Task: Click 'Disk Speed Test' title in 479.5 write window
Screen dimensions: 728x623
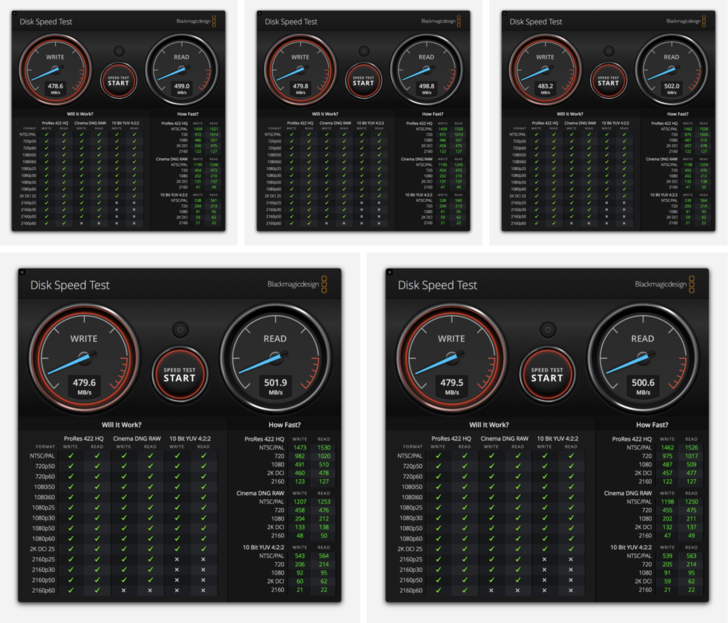Action: (x=437, y=285)
